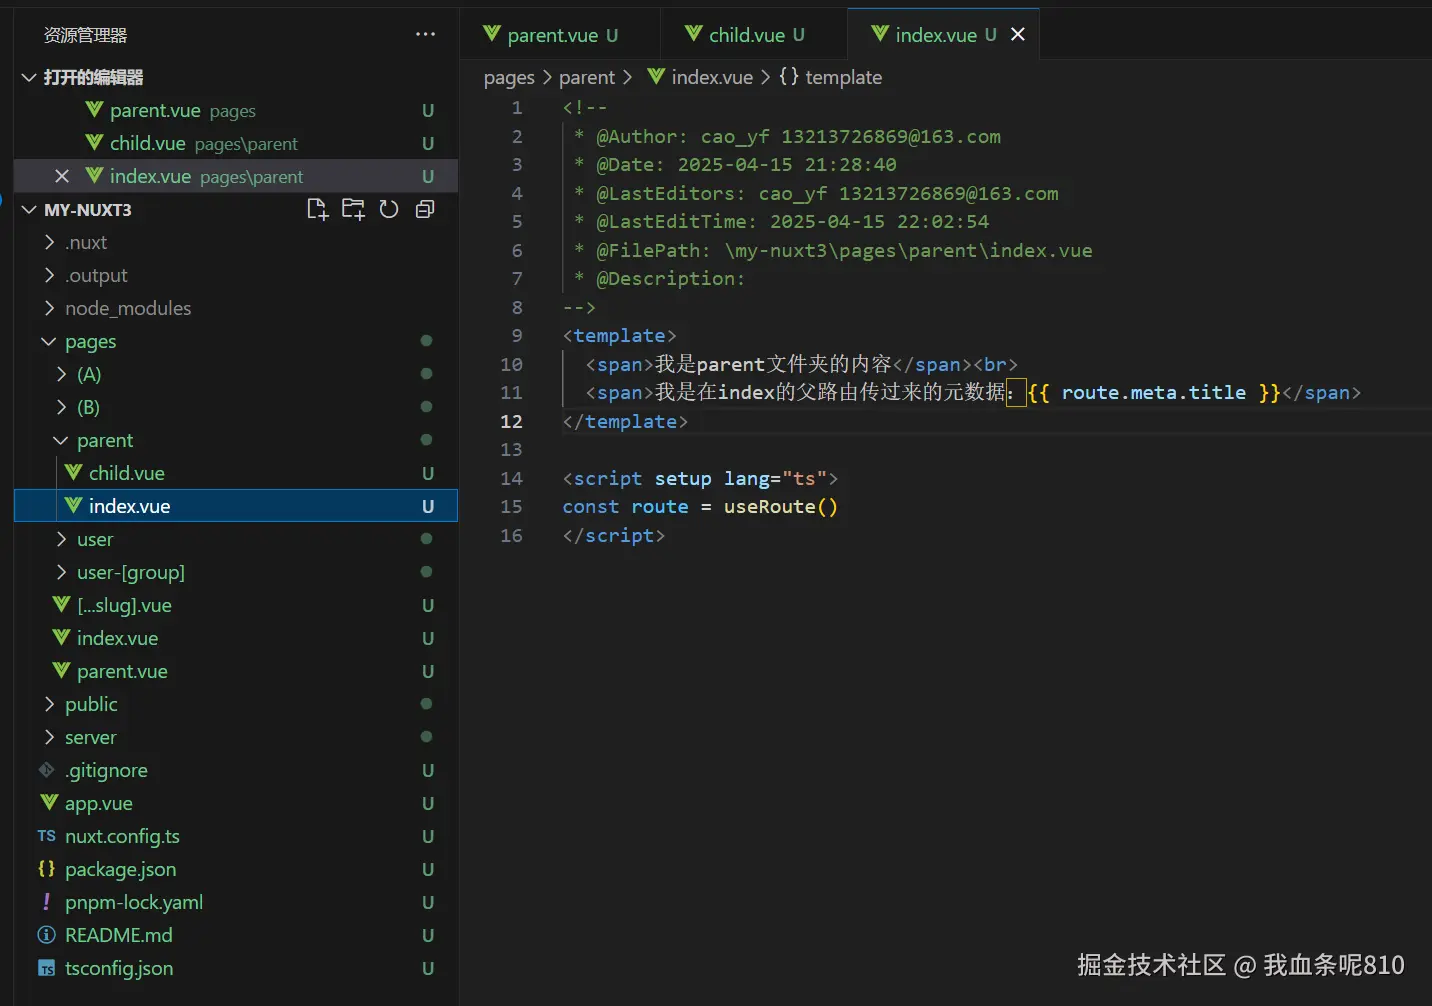This screenshot has height=1006, width=1432.
Task: Click the closing template tag on line 12
Action: (x=625, y=421)
